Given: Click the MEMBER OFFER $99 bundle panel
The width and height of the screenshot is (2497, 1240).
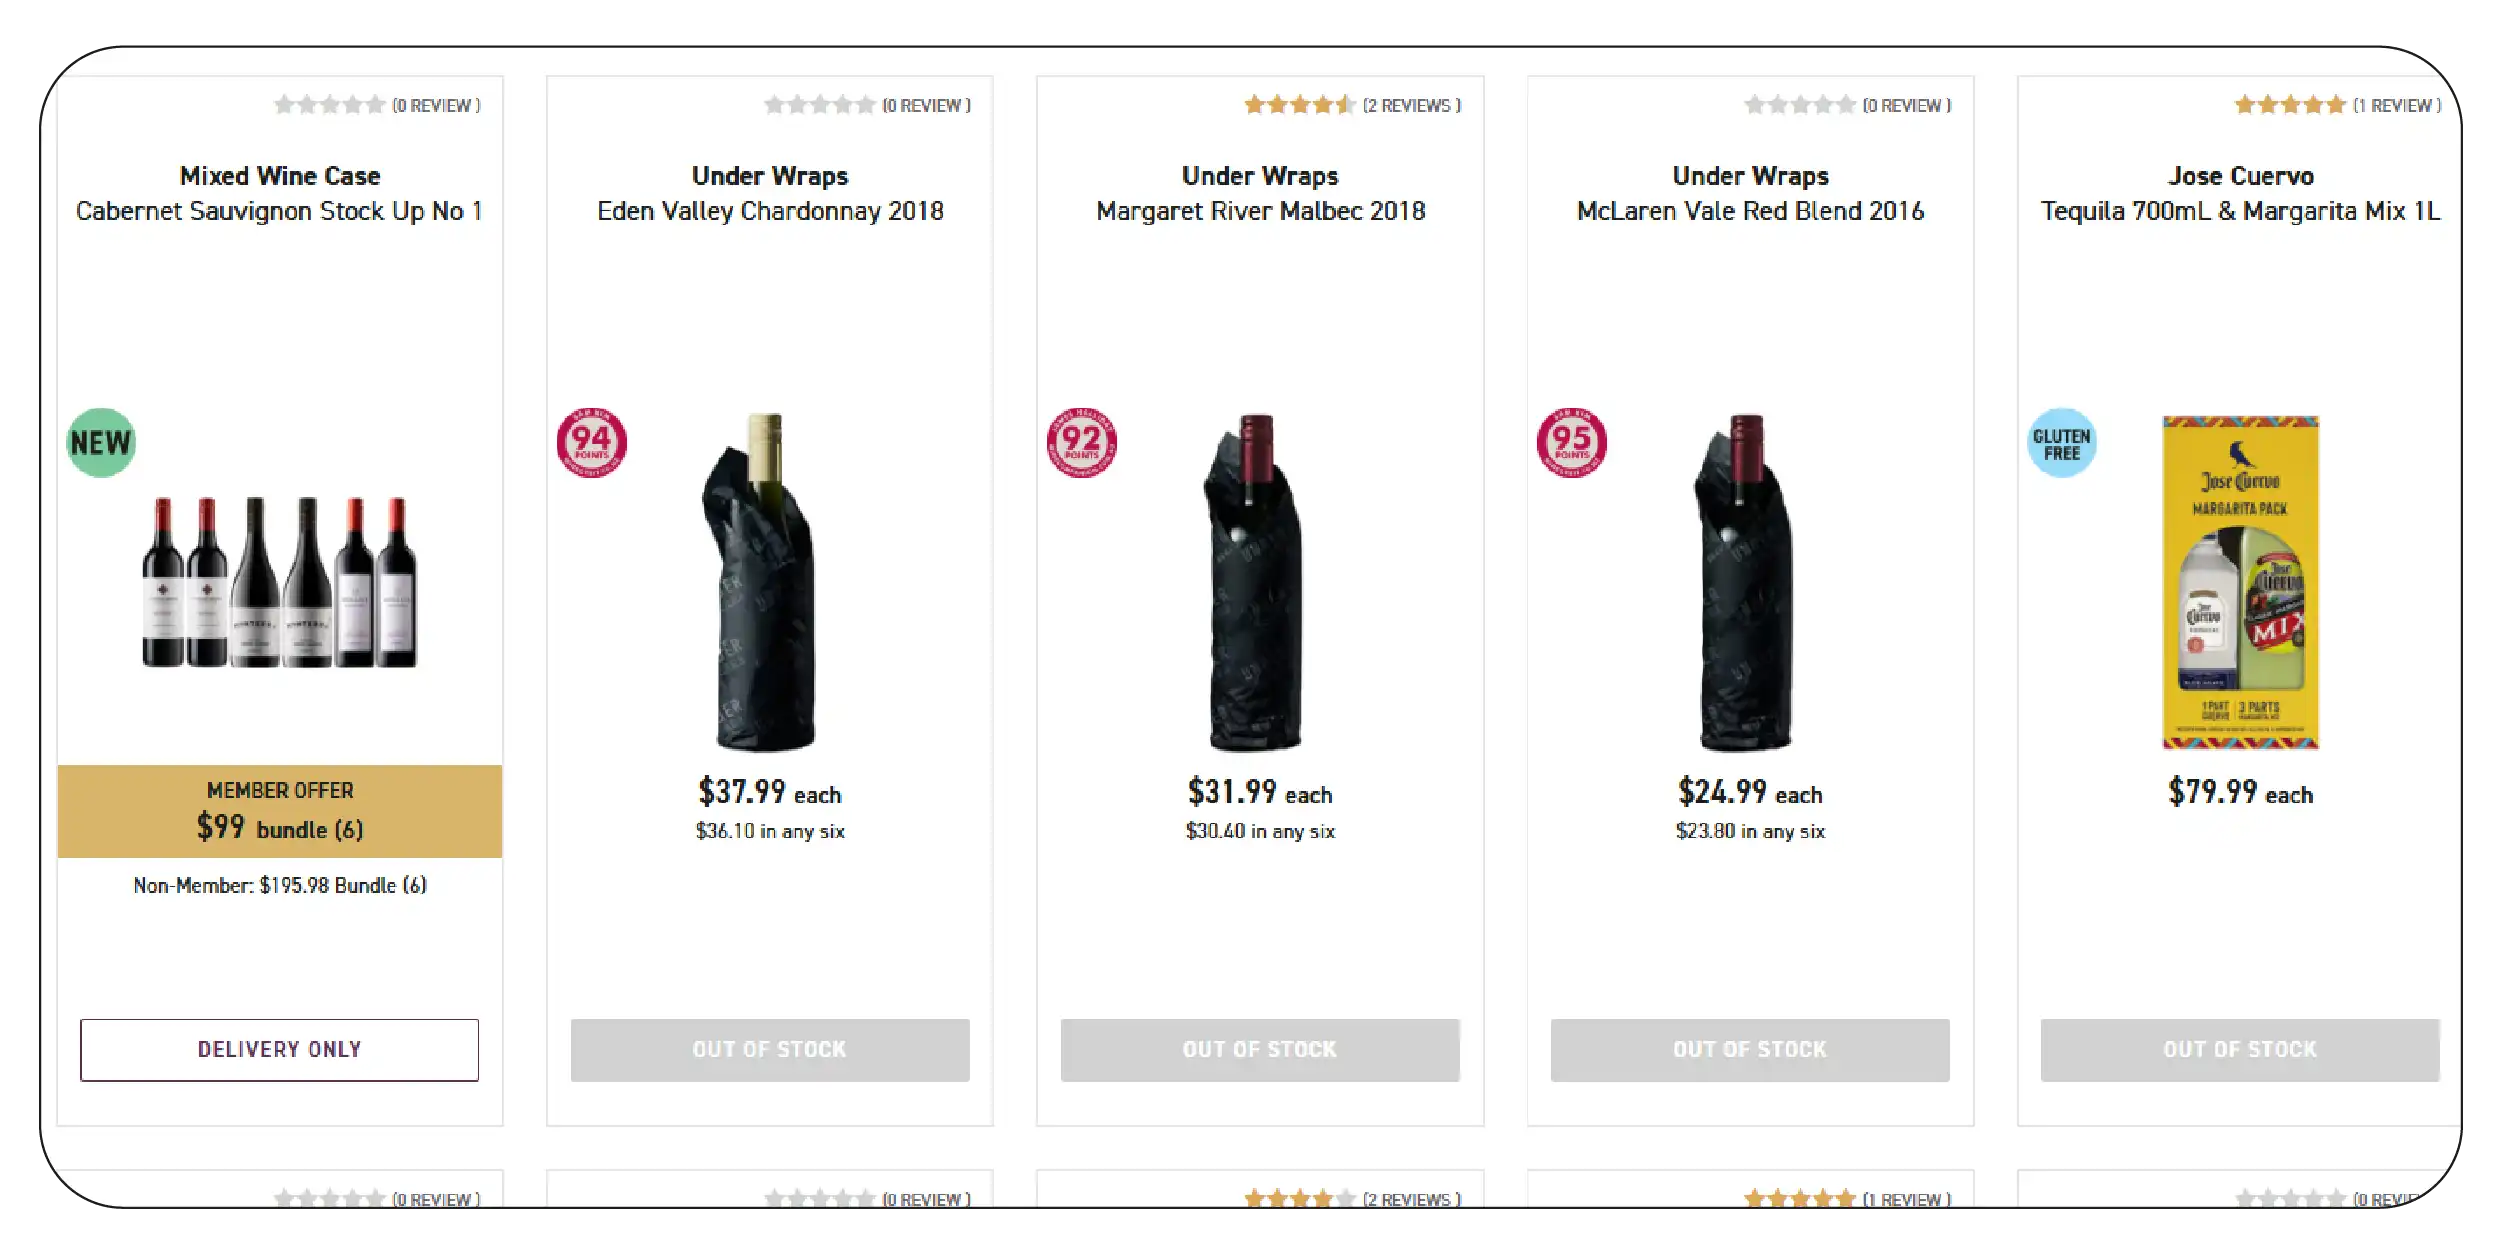Looking at the screenshot, I should (x=280, y=811).
